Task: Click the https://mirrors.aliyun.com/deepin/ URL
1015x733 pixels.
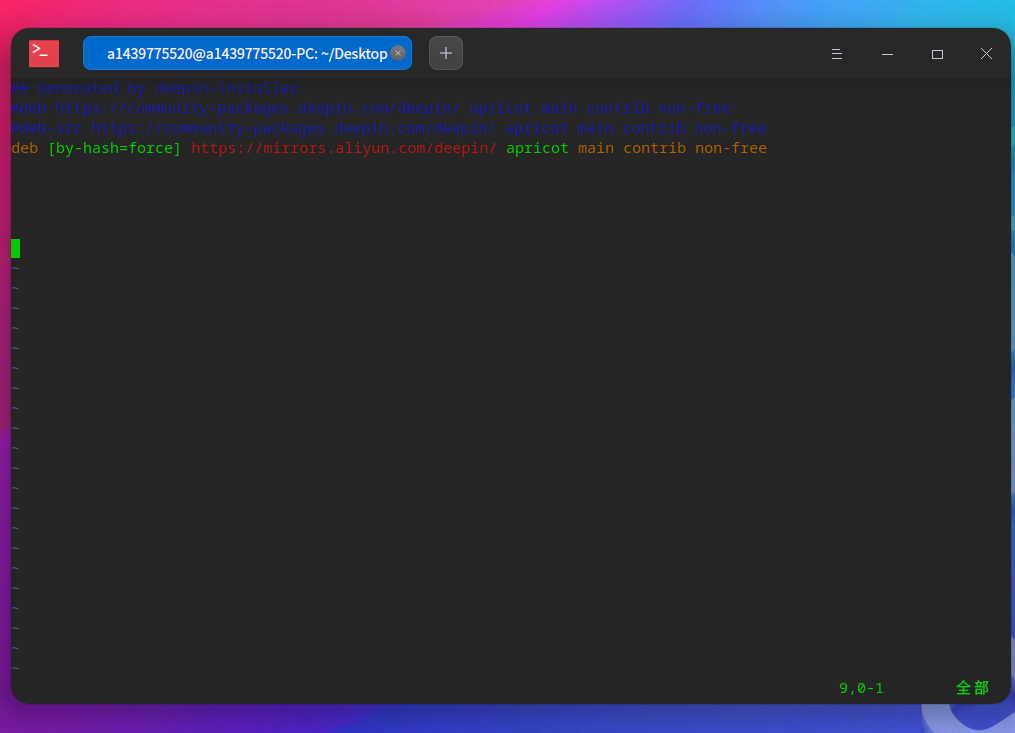Action: [x=344, y=148]
